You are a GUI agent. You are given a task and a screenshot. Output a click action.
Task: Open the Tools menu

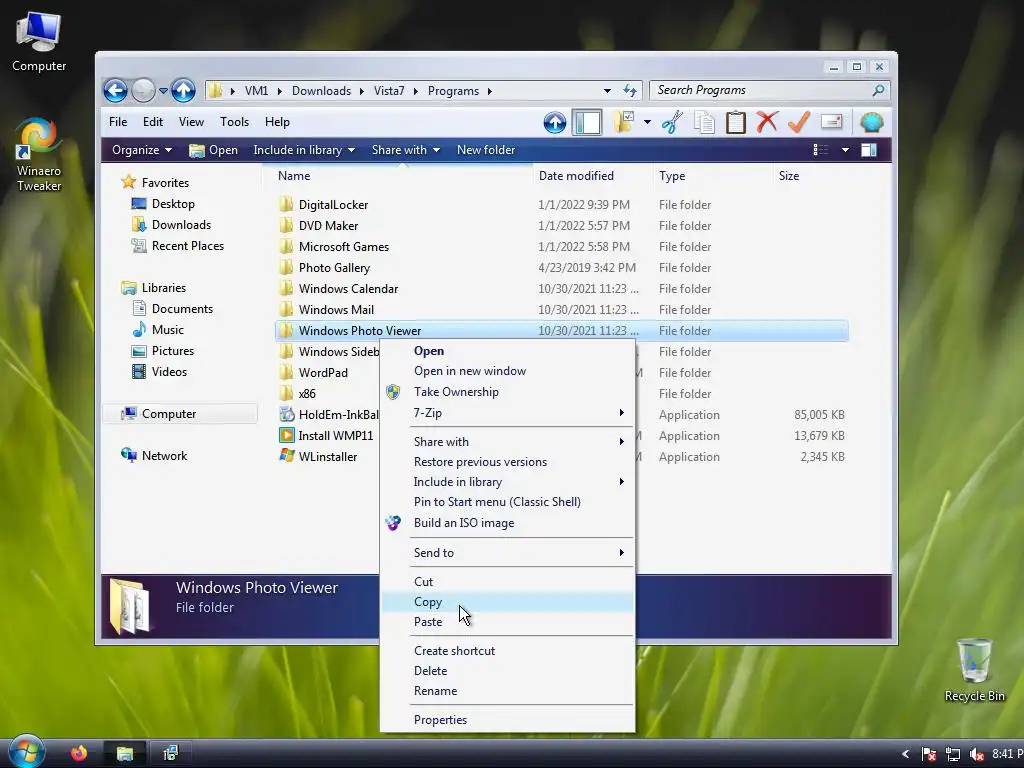(x=234, y=122)
